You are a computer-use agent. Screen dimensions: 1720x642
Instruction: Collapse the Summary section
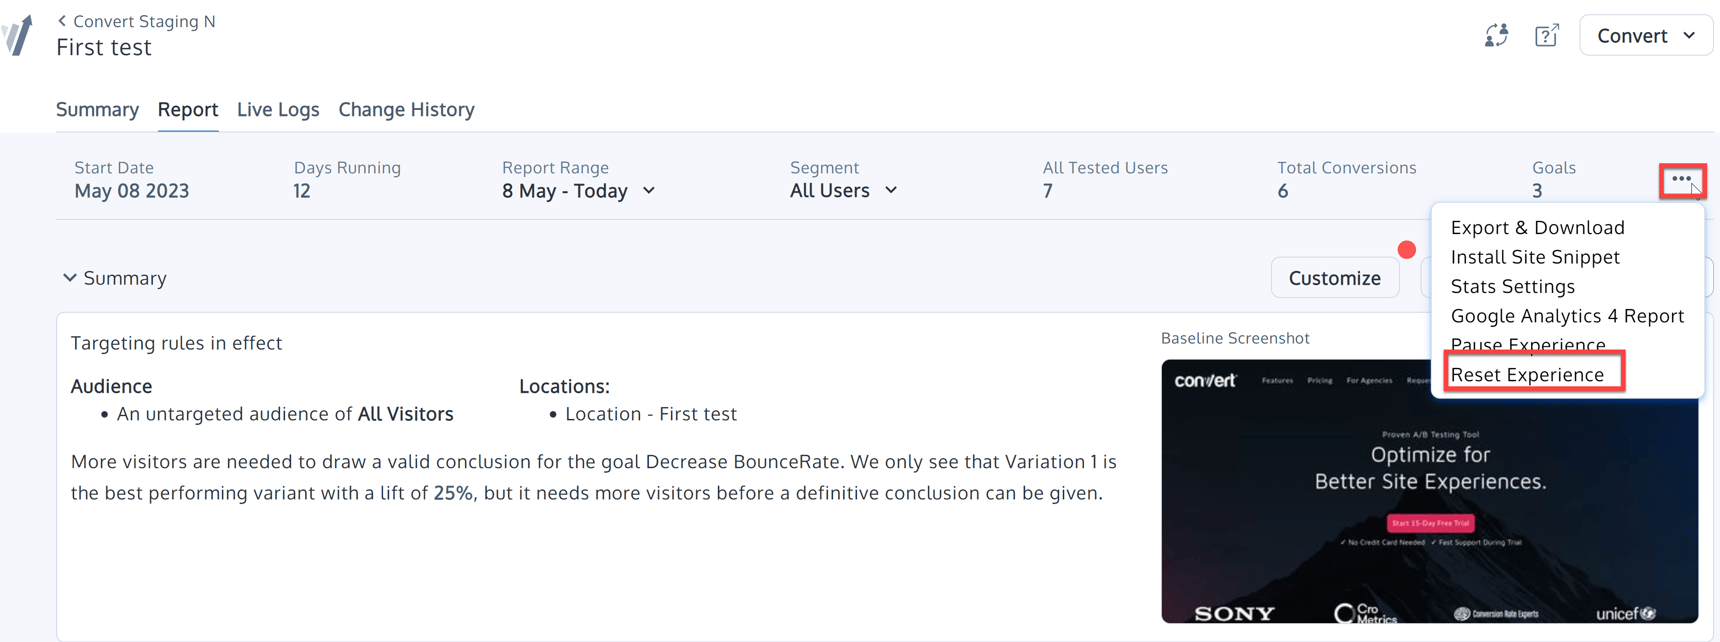coord(70,278)
